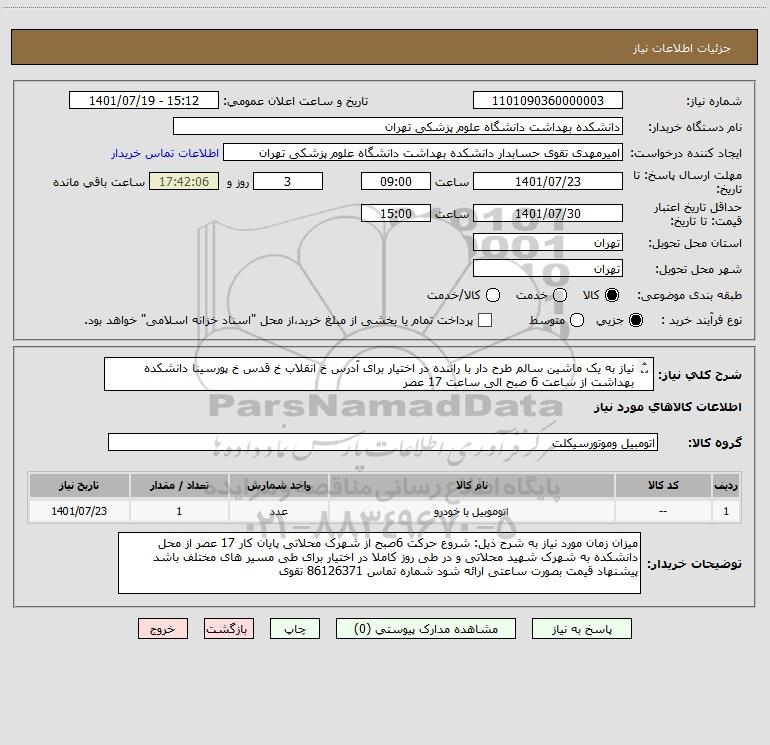This screenshot has height=745, width=770.
Task: Click the واحد شمارش column header
Action: (x=278, y=486)
